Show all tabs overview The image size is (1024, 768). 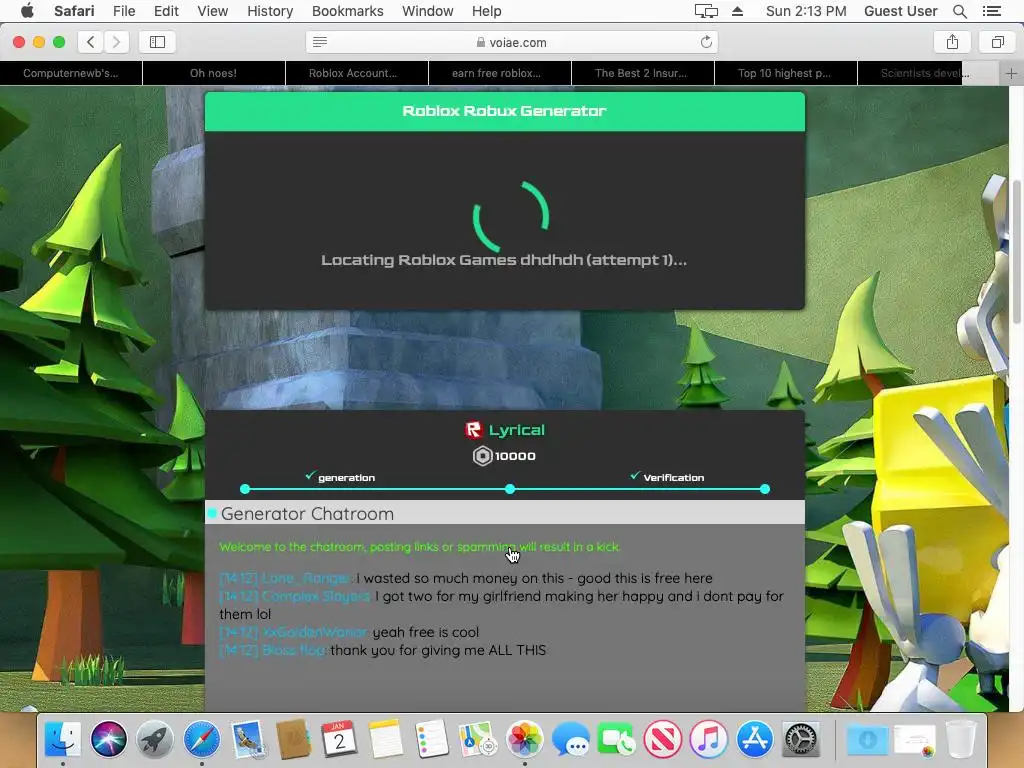[997, 42]
